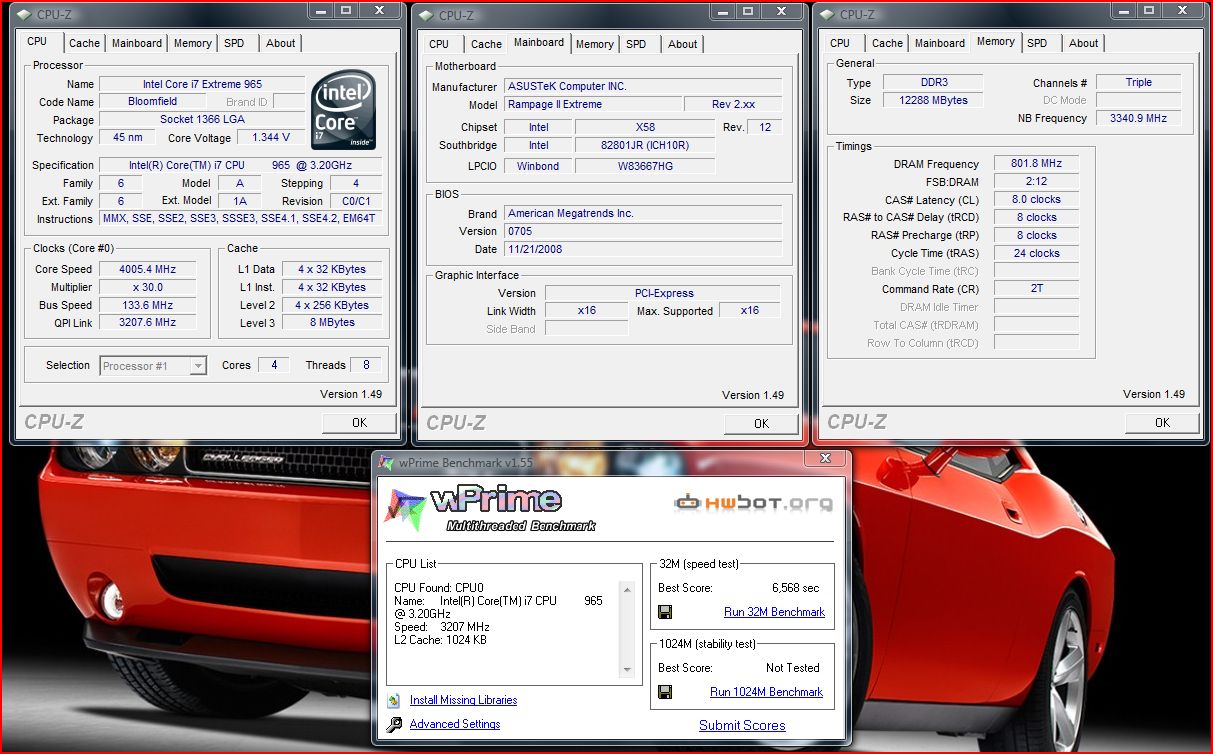Click the 82801JR (ICH10R) southbridge field
Screen dimensions: 1213x754
[645, 145]
